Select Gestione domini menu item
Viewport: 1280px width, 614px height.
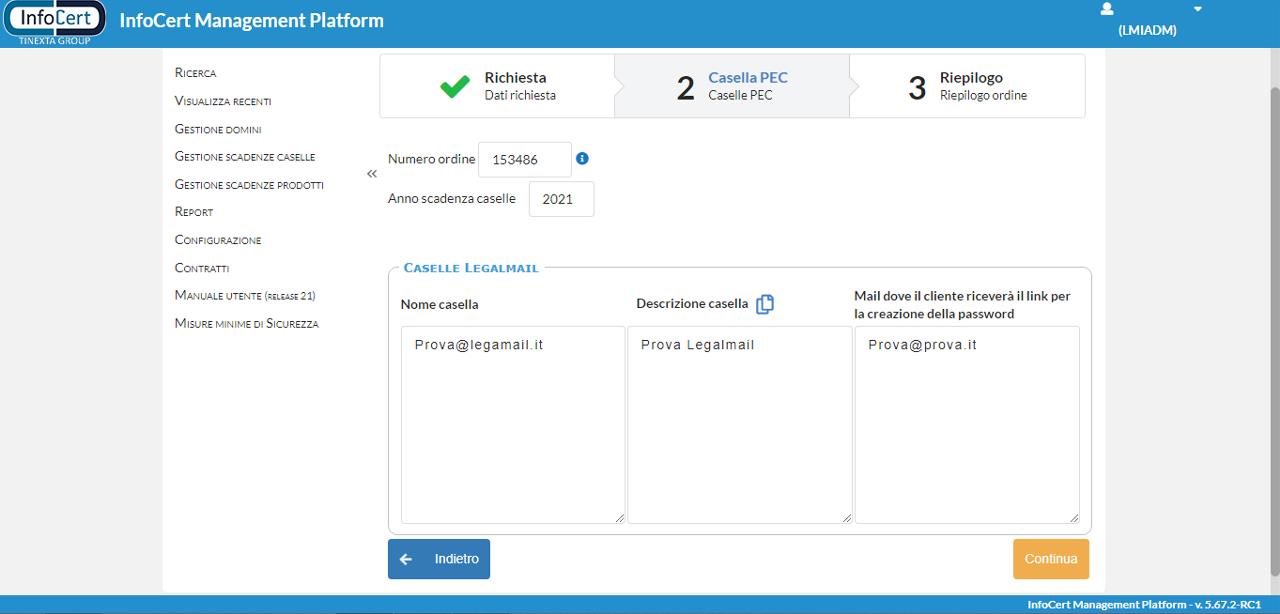pos(218,129)
